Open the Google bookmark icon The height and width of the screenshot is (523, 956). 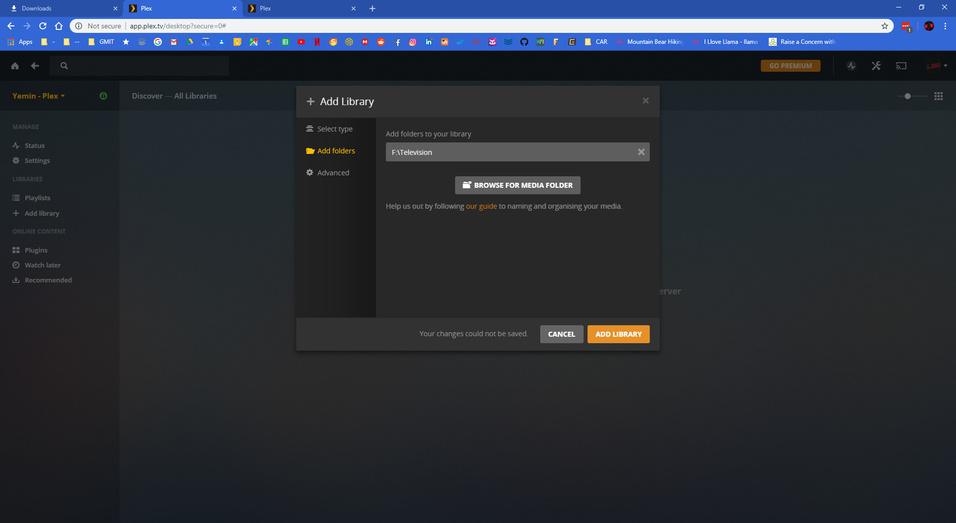pos(157,42)
